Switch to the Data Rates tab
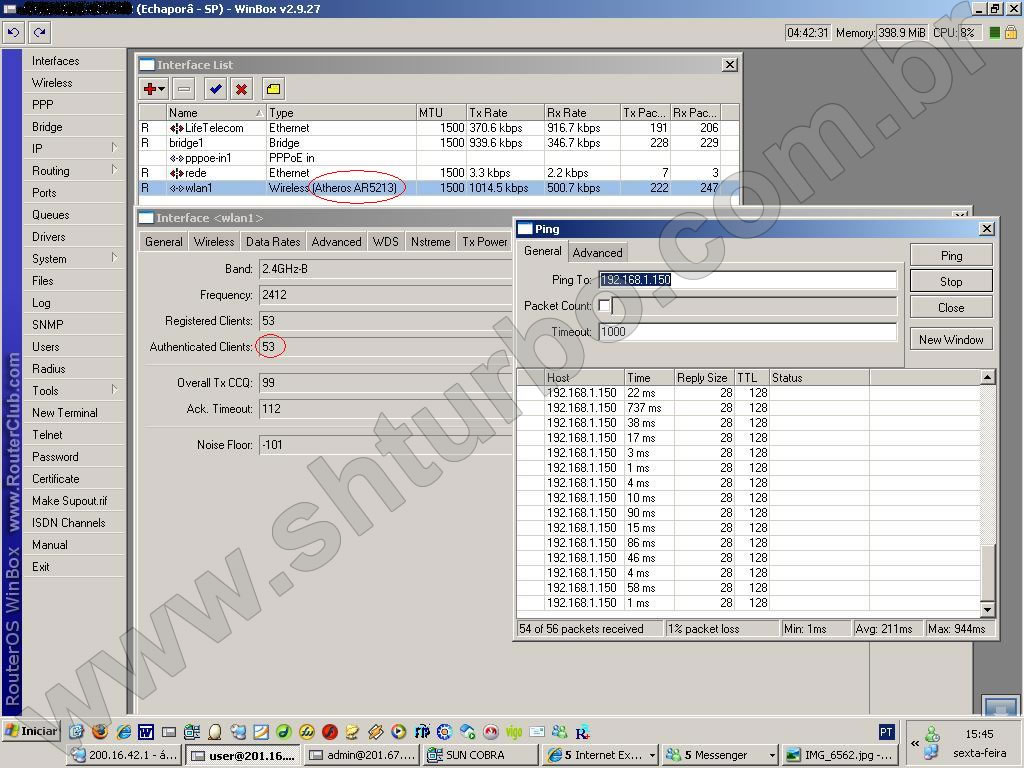The height and width of the screenshot is (768, 1024). tap(273, 242)
